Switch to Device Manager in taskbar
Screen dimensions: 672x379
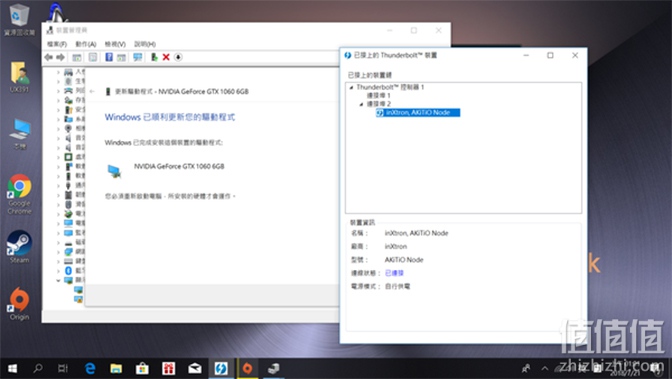(273, 369)
